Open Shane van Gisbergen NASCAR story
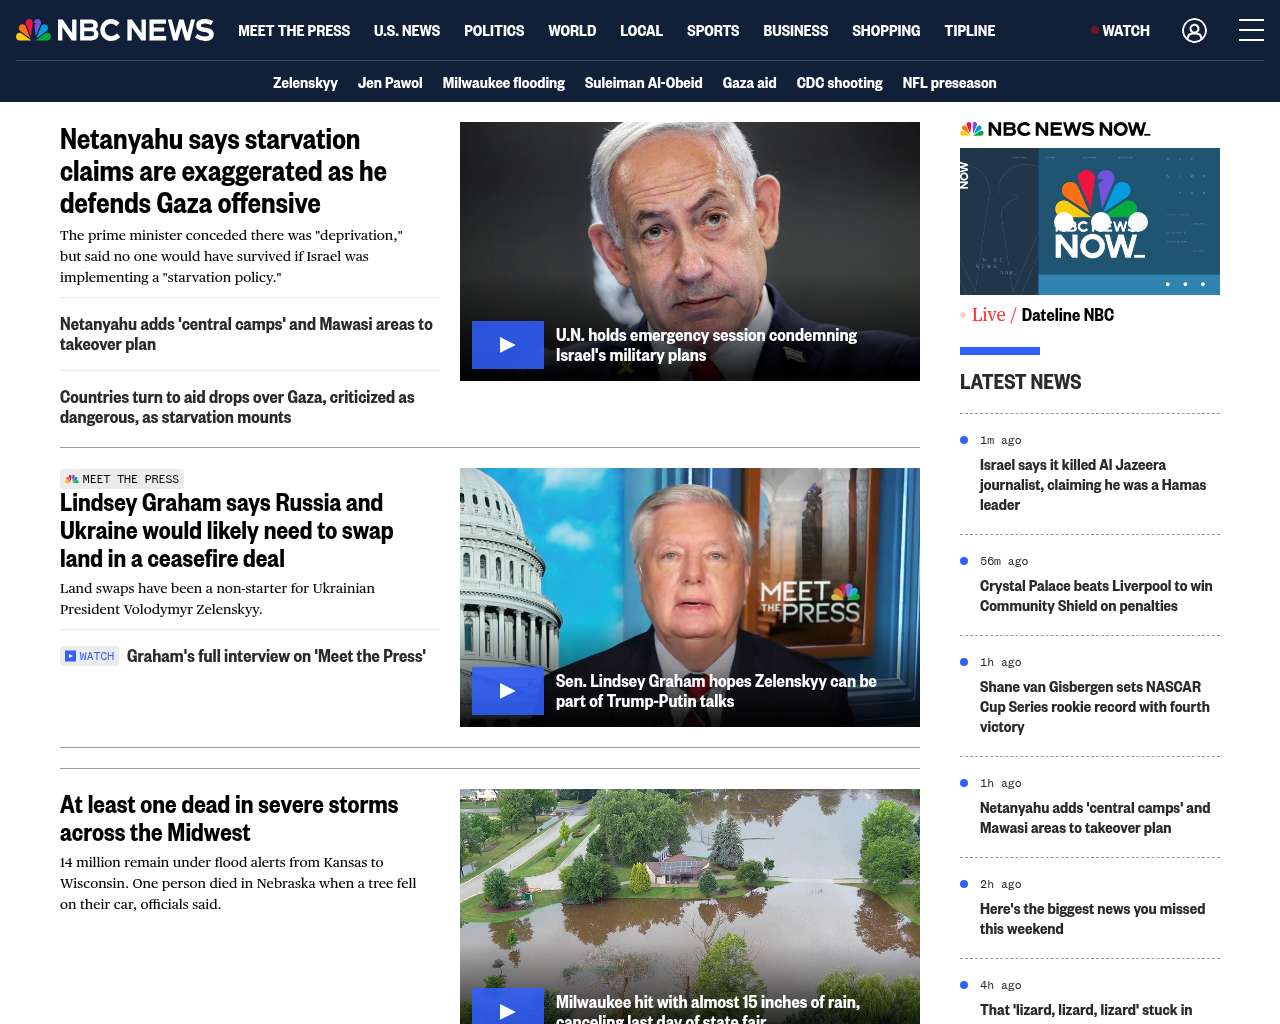The width and height of the screenshot is (1280, 1024). 1095,707
